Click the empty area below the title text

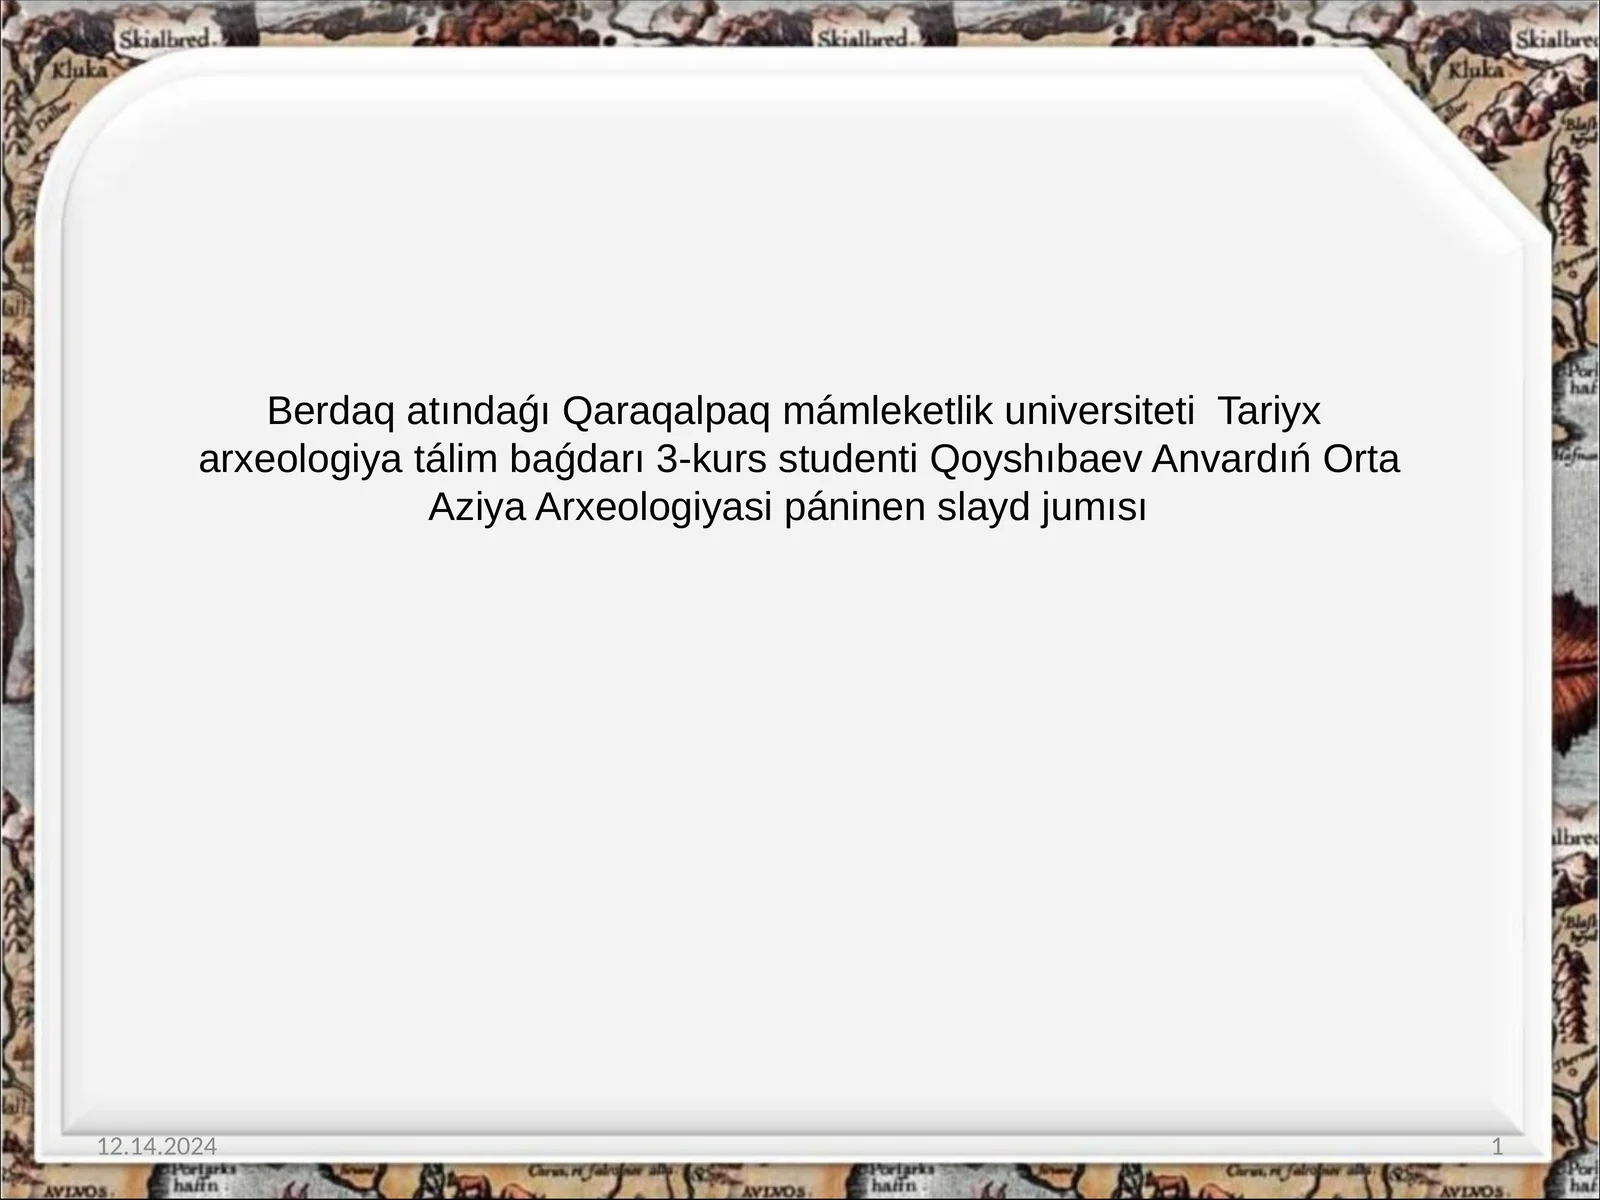pyautogui.click(x=800, y=800)
